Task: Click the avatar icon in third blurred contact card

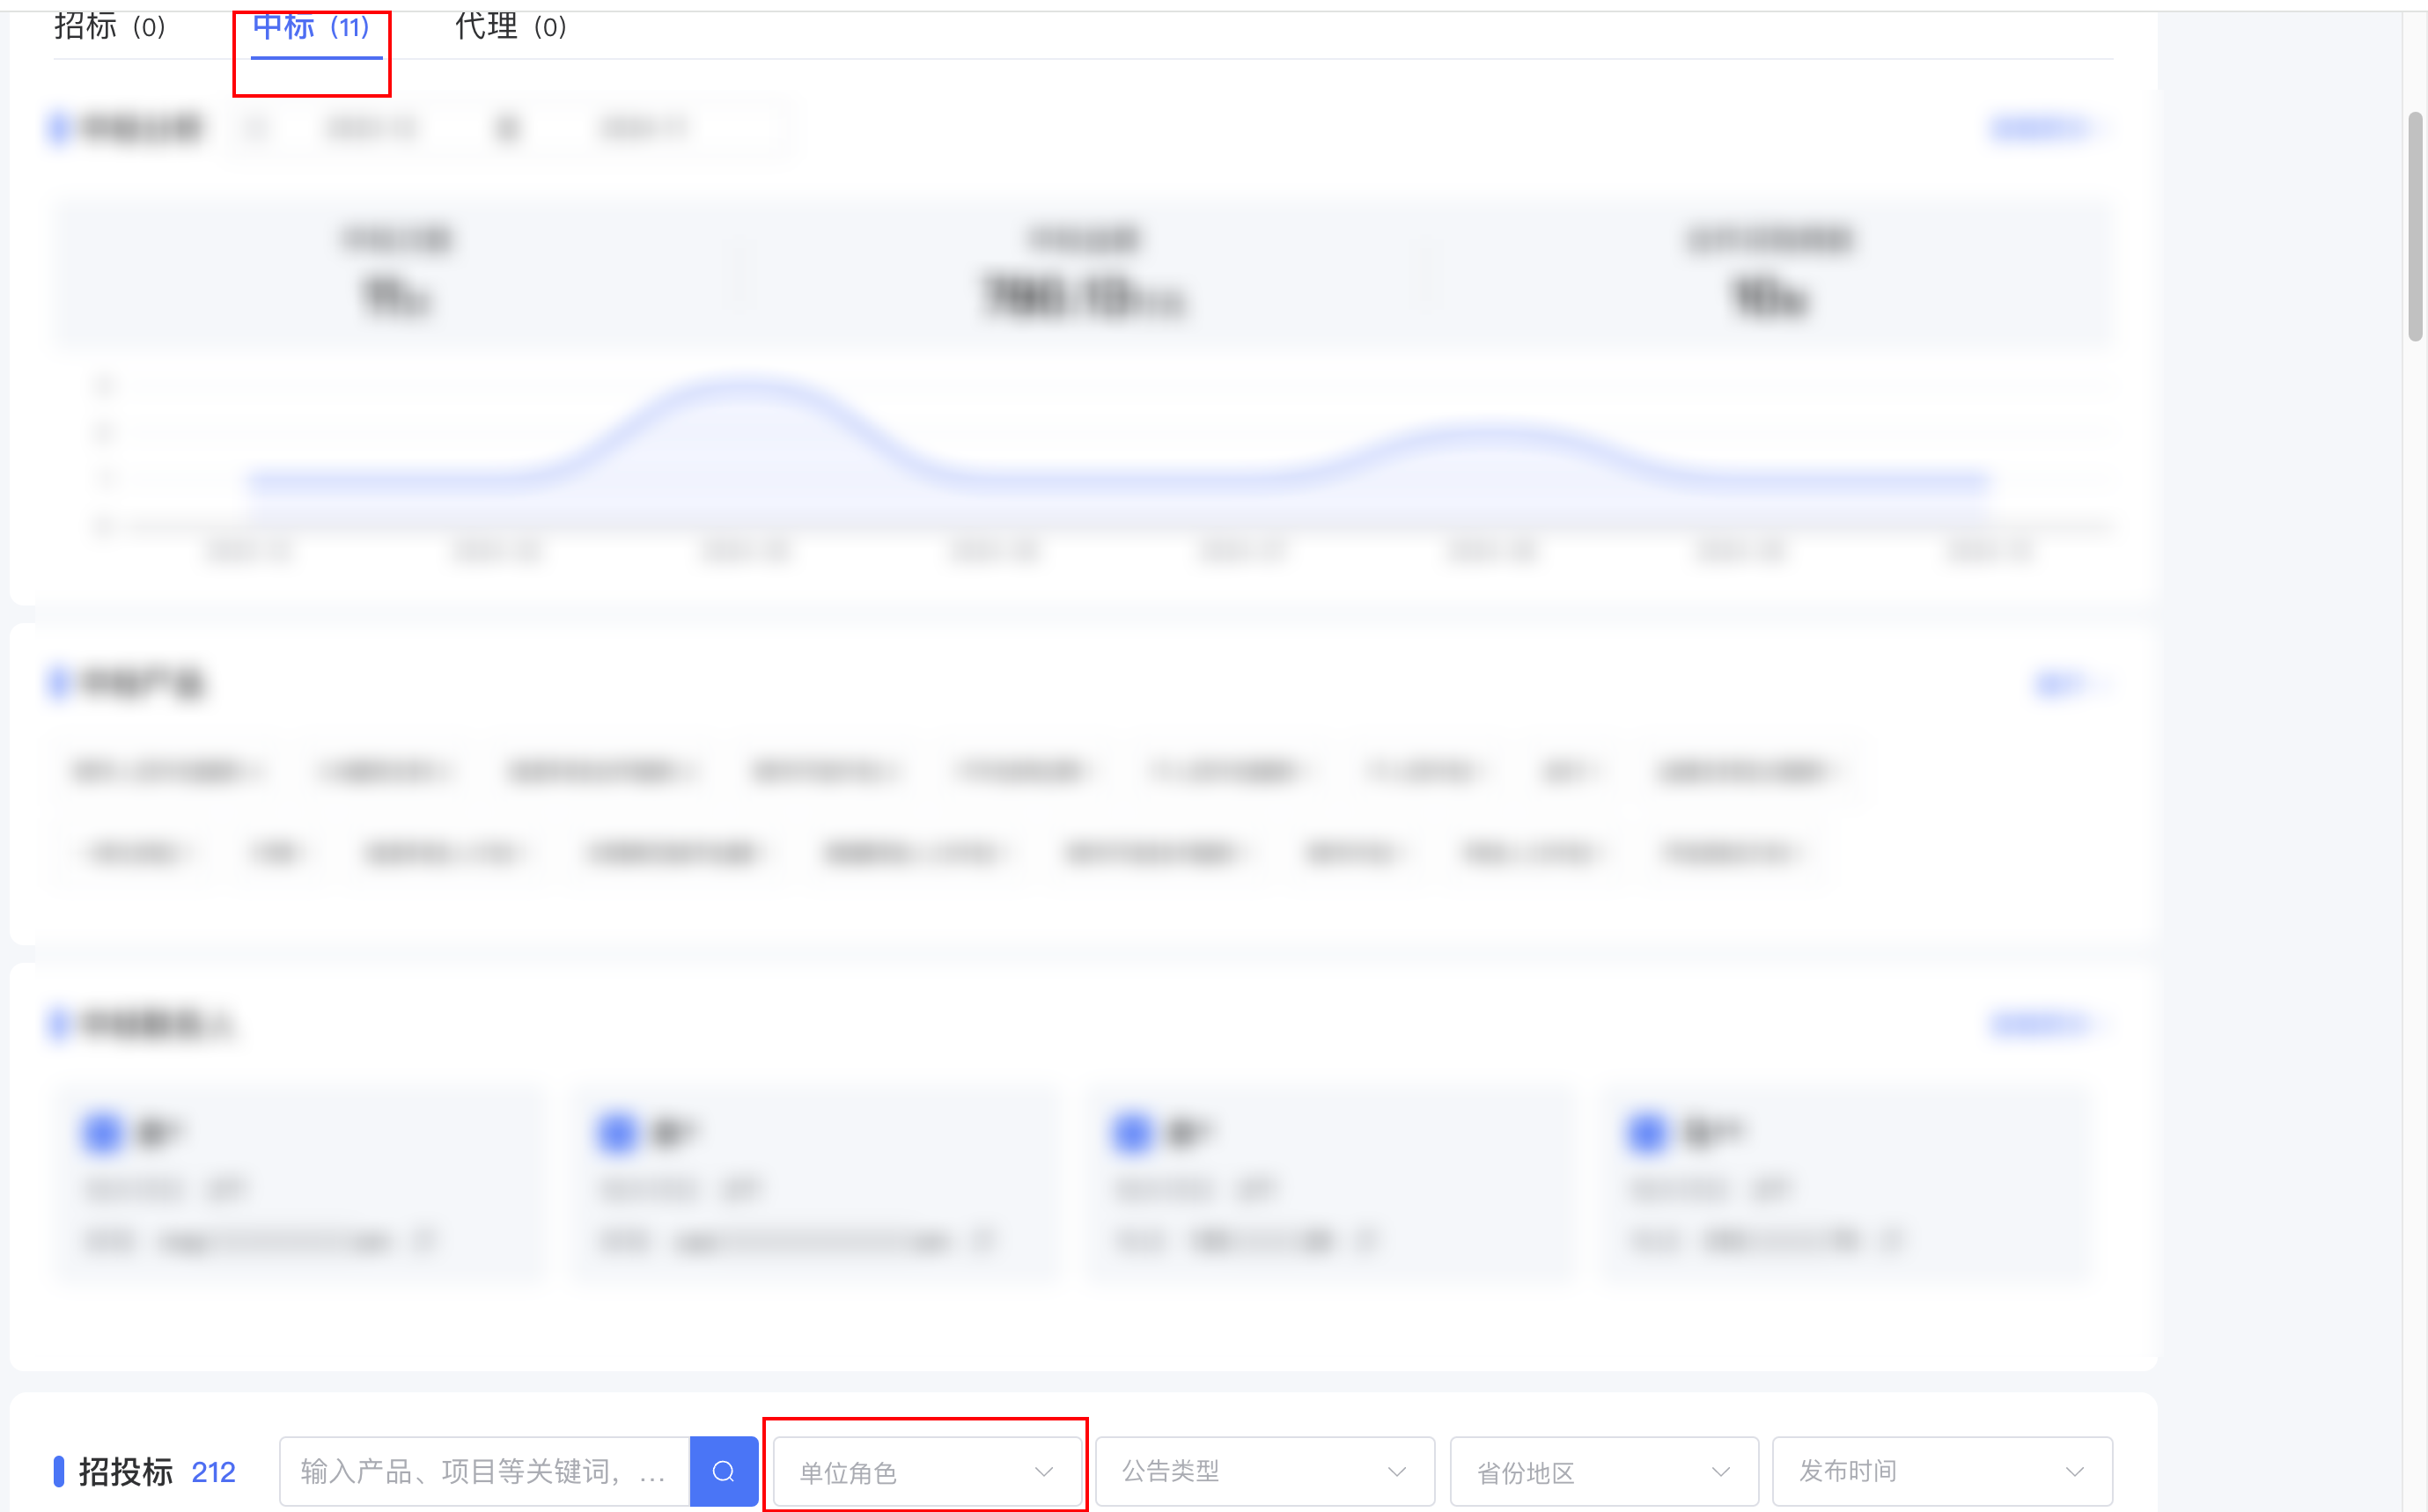Action: point(1132,1133)
